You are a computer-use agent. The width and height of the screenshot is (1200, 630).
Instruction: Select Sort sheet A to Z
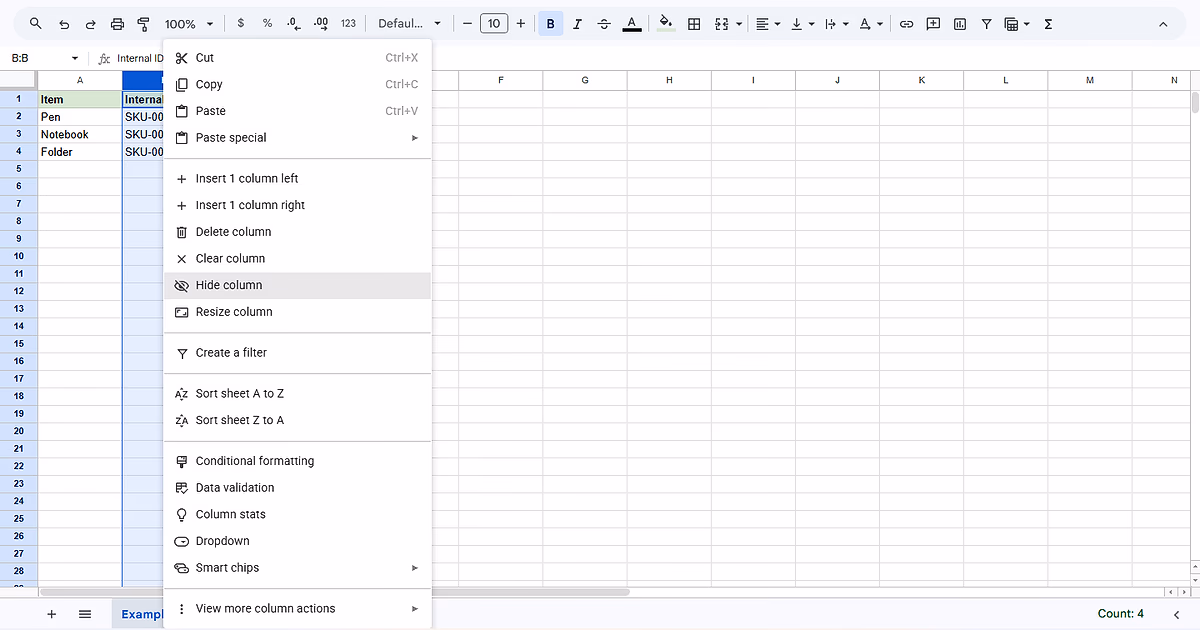[x=297, y=394]
